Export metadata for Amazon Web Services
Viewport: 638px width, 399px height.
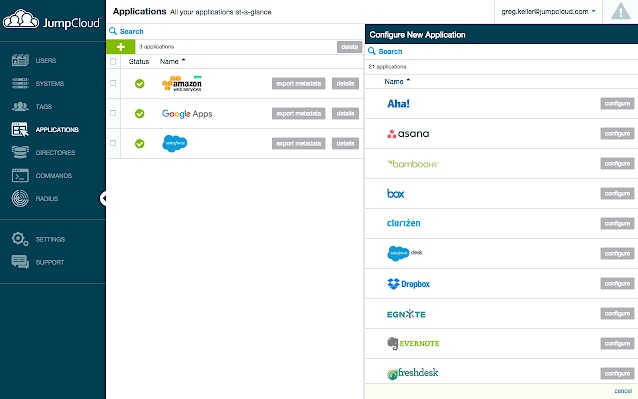[x=299, y=83]
